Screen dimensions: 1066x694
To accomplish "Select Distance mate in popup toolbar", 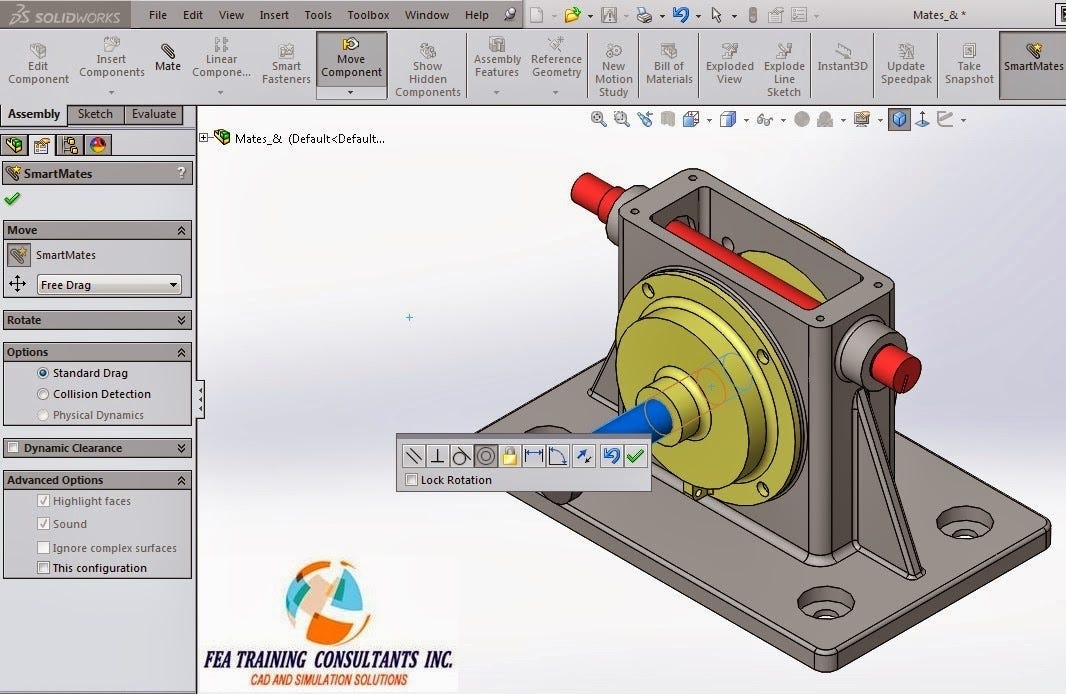I will point(534,455).
